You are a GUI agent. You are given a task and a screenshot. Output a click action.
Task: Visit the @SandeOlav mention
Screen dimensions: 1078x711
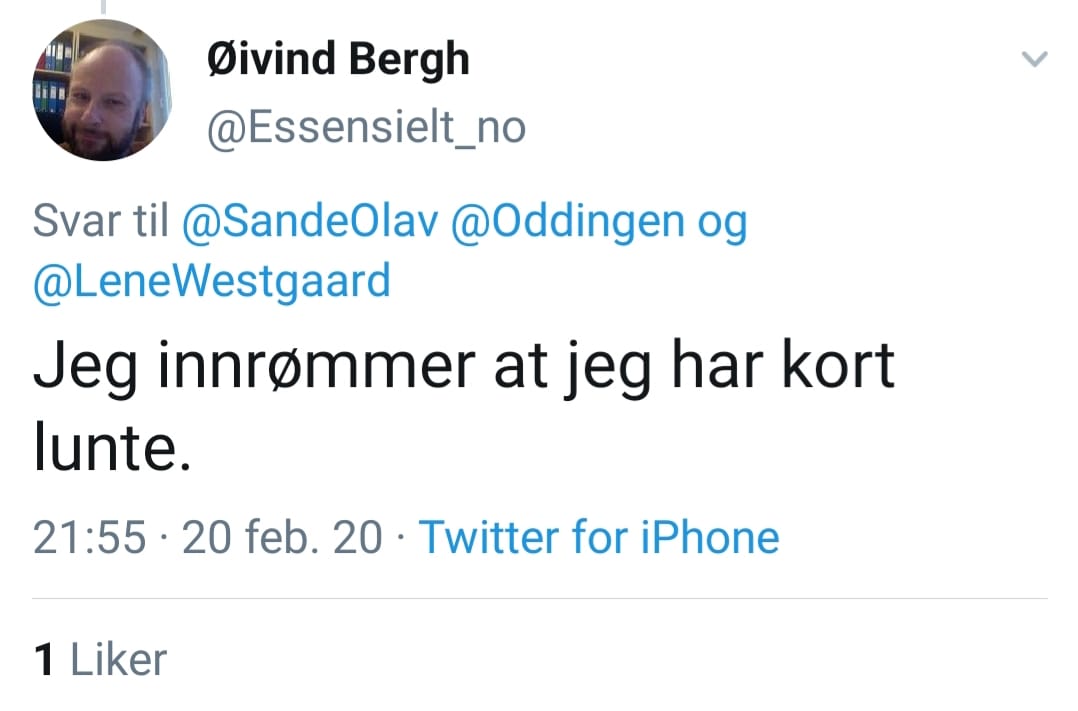click(x=309, y=221)
